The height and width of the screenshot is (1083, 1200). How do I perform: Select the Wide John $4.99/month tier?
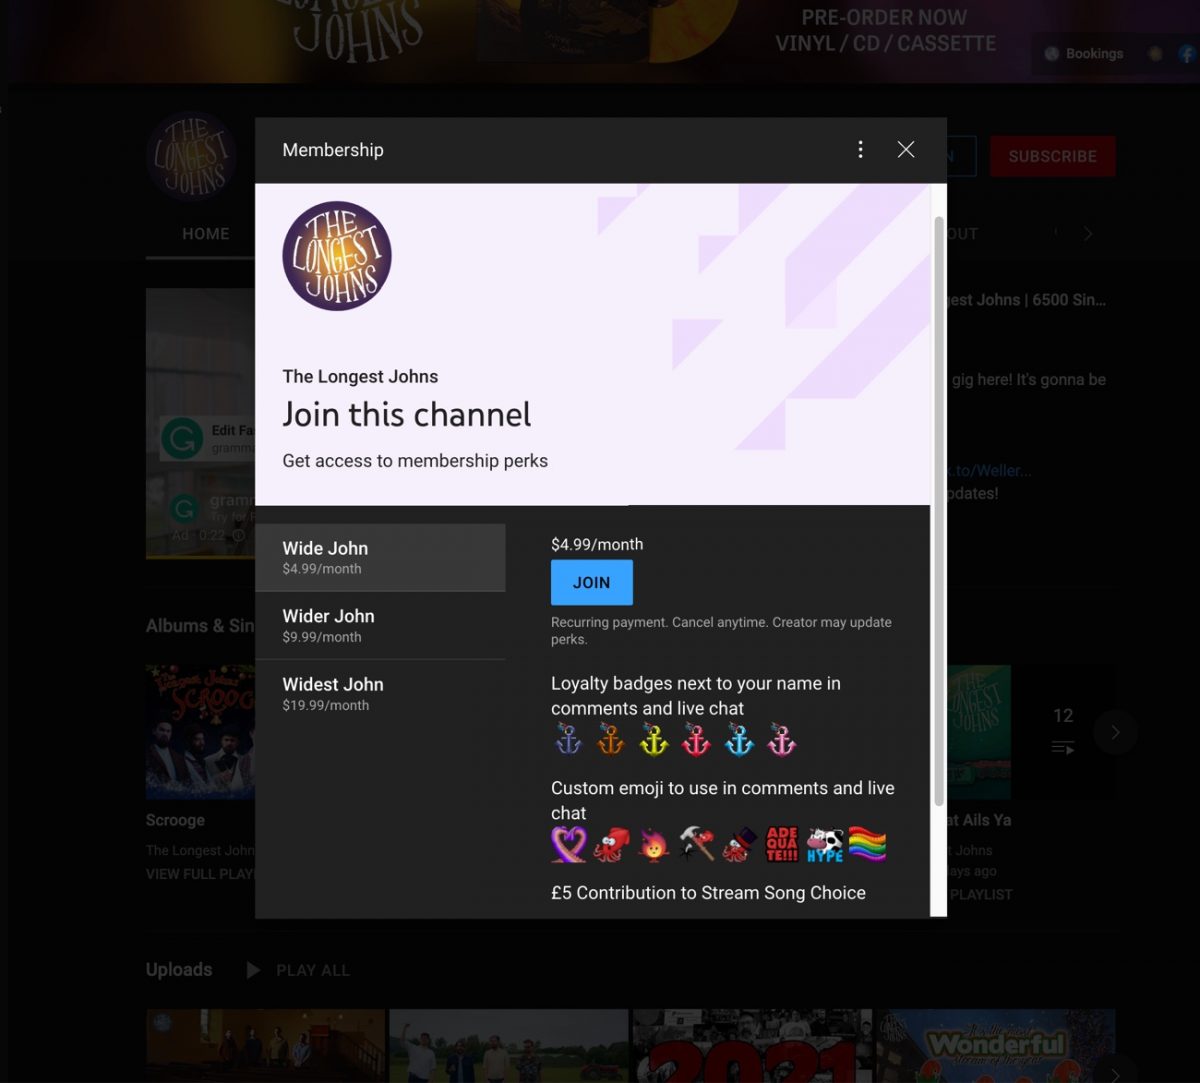click(380, 557)
